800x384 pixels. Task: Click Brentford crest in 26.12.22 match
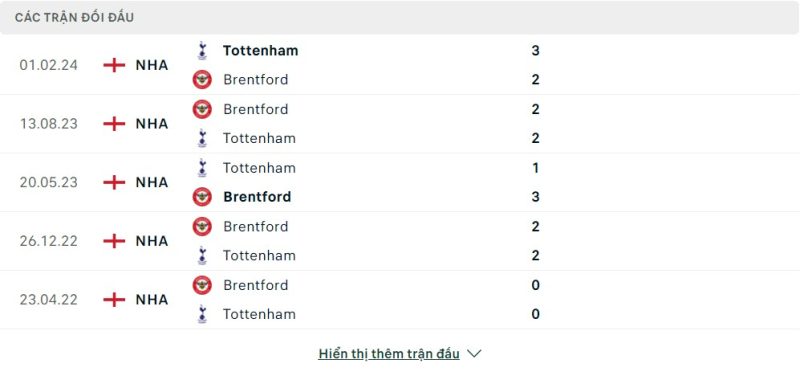(x=202, y=226)
